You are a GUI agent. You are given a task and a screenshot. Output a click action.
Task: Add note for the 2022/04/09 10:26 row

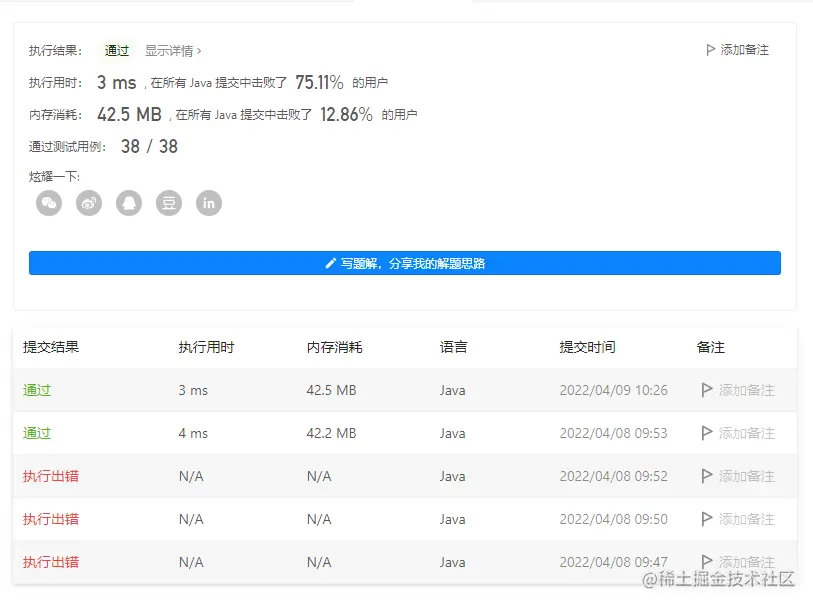(738, 390)
